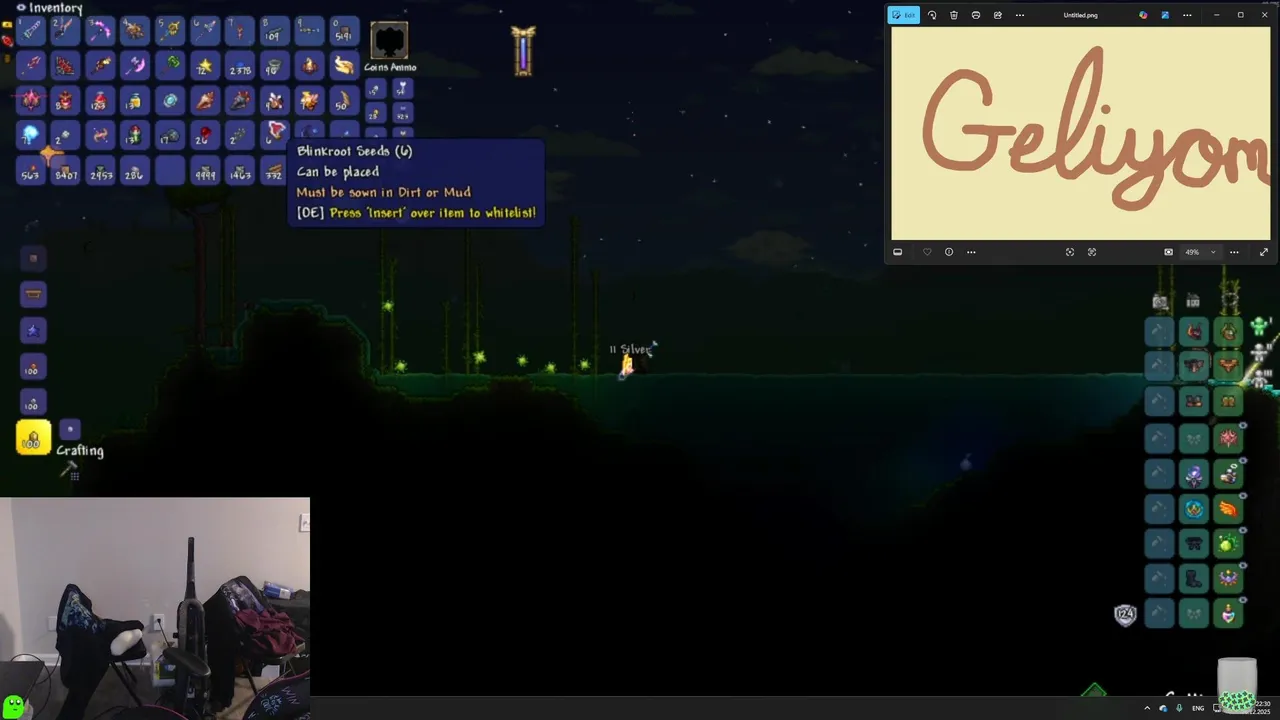1280x720 pixels.
Task: Select hotbar slot 1 weapon
Action: pos(31,32)
